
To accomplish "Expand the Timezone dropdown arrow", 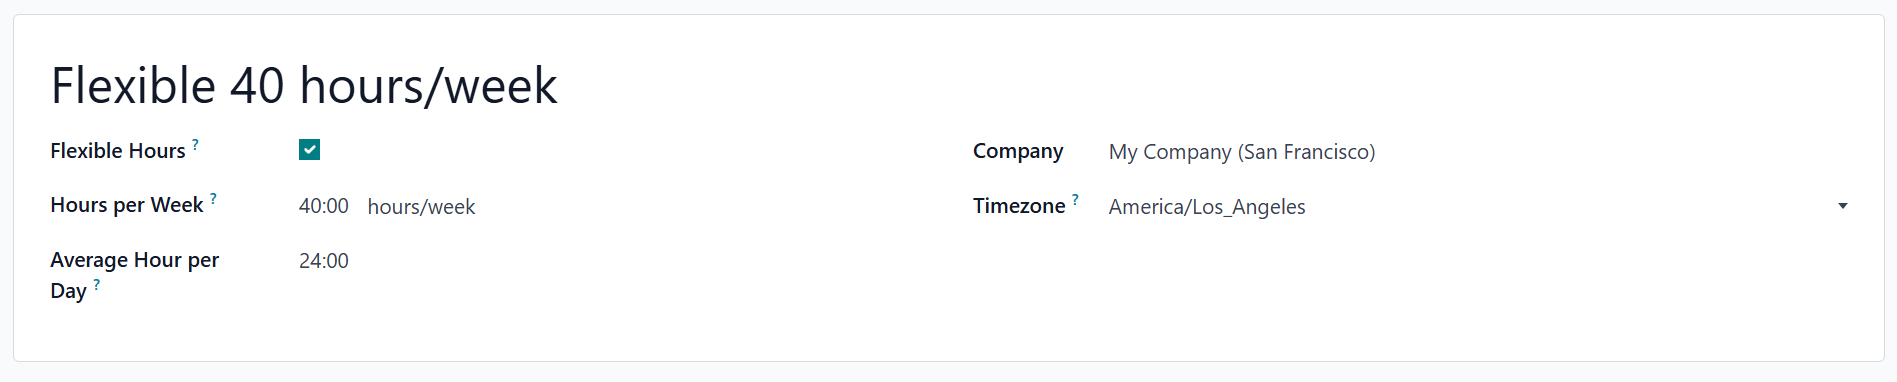I will (x=1842, y=206).
